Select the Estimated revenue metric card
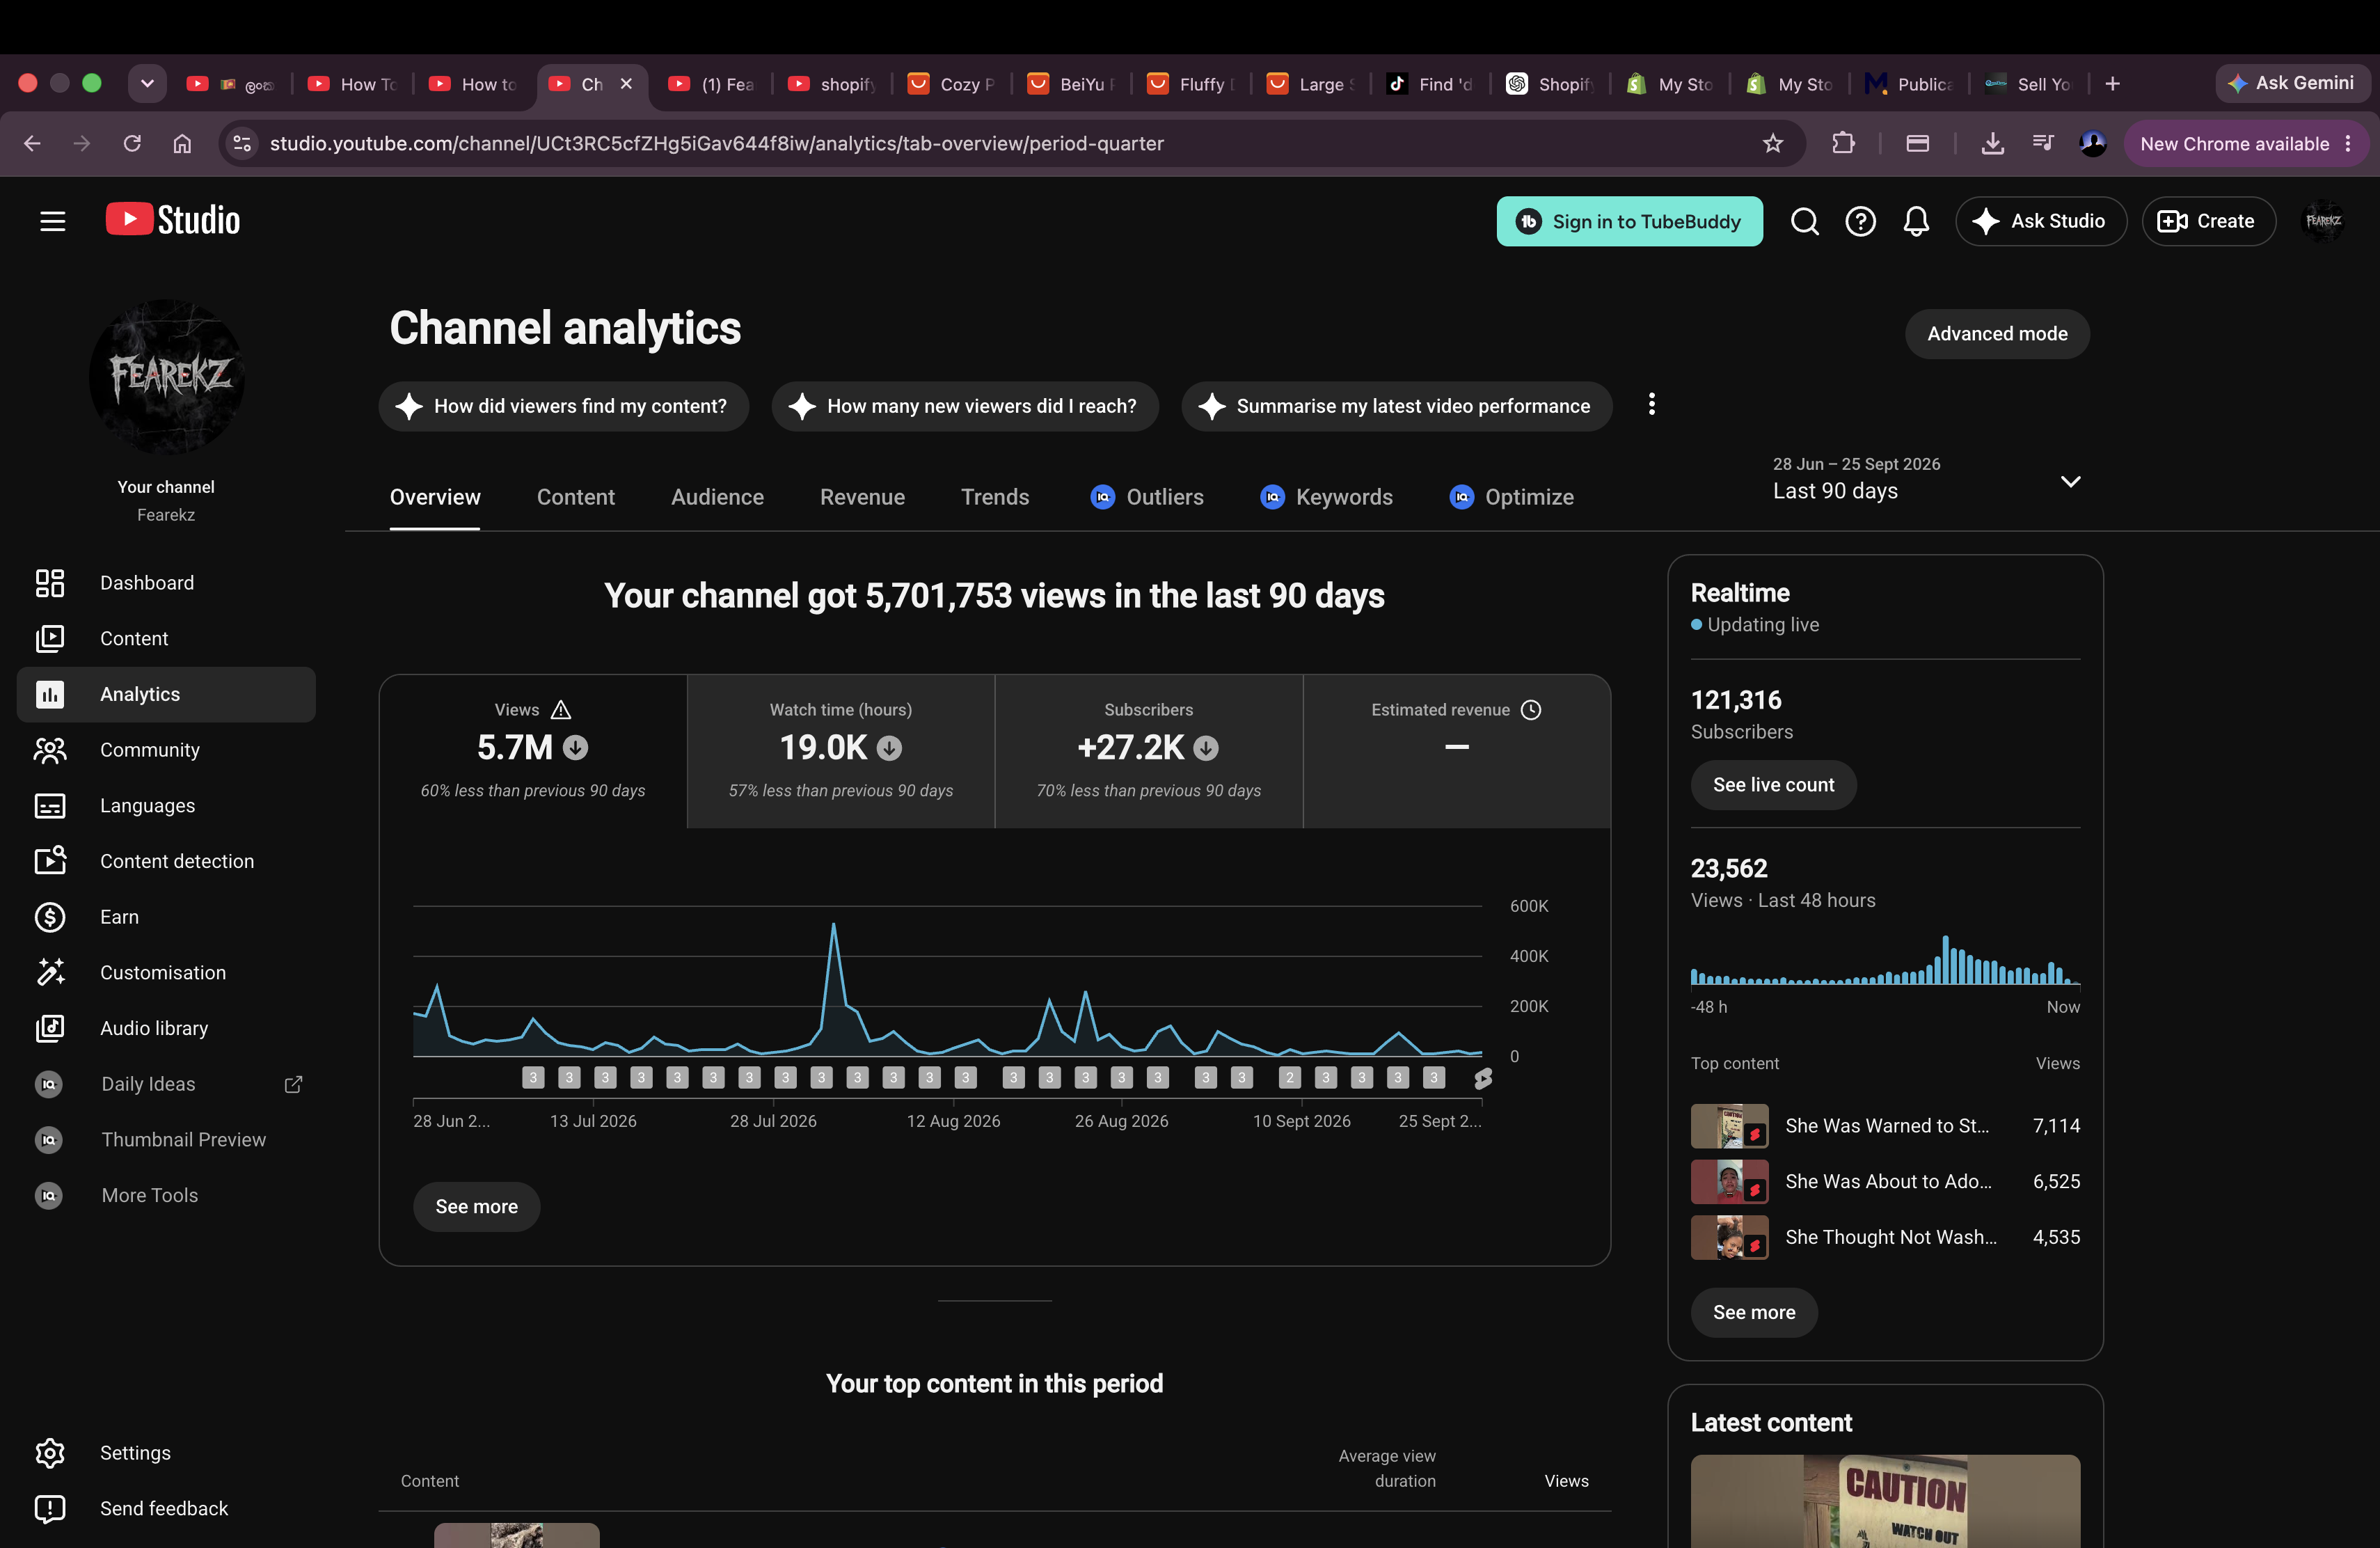This screenshot has width=2380, height=1548. [x=1456, y=751]
